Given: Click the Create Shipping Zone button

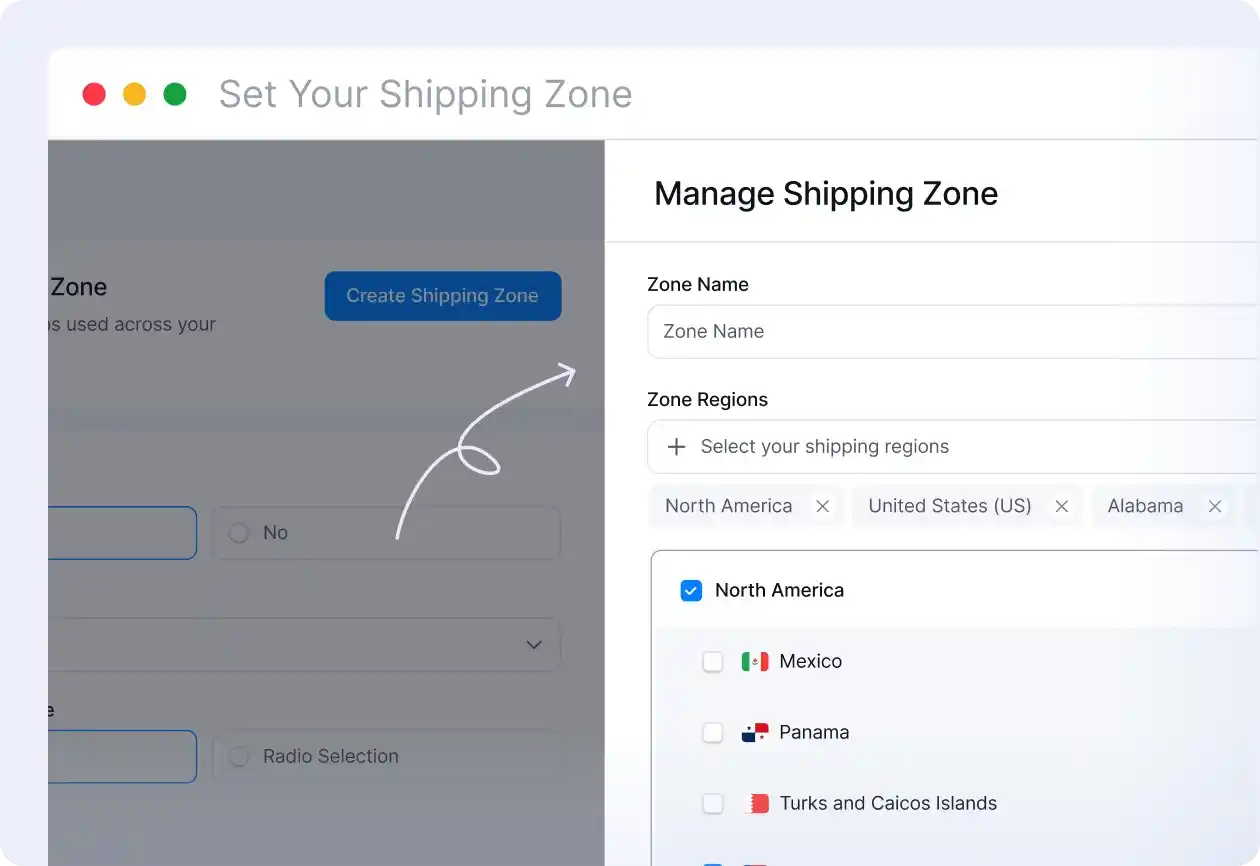Looking at the screenshot, I should (x=442, y=296).
